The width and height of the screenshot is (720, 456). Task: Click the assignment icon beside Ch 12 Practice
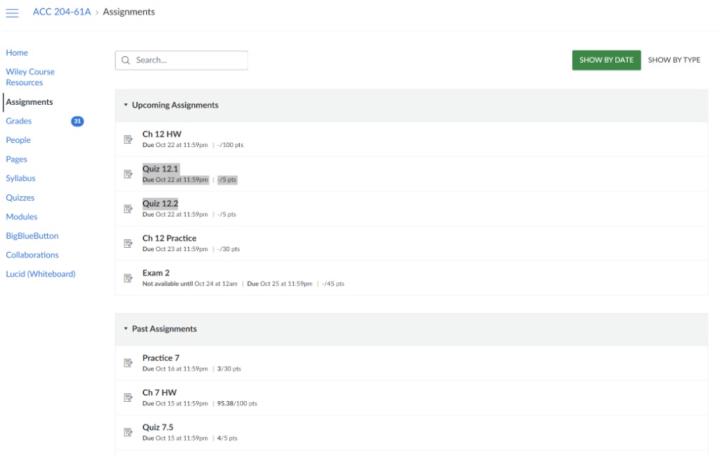(128, 243)
